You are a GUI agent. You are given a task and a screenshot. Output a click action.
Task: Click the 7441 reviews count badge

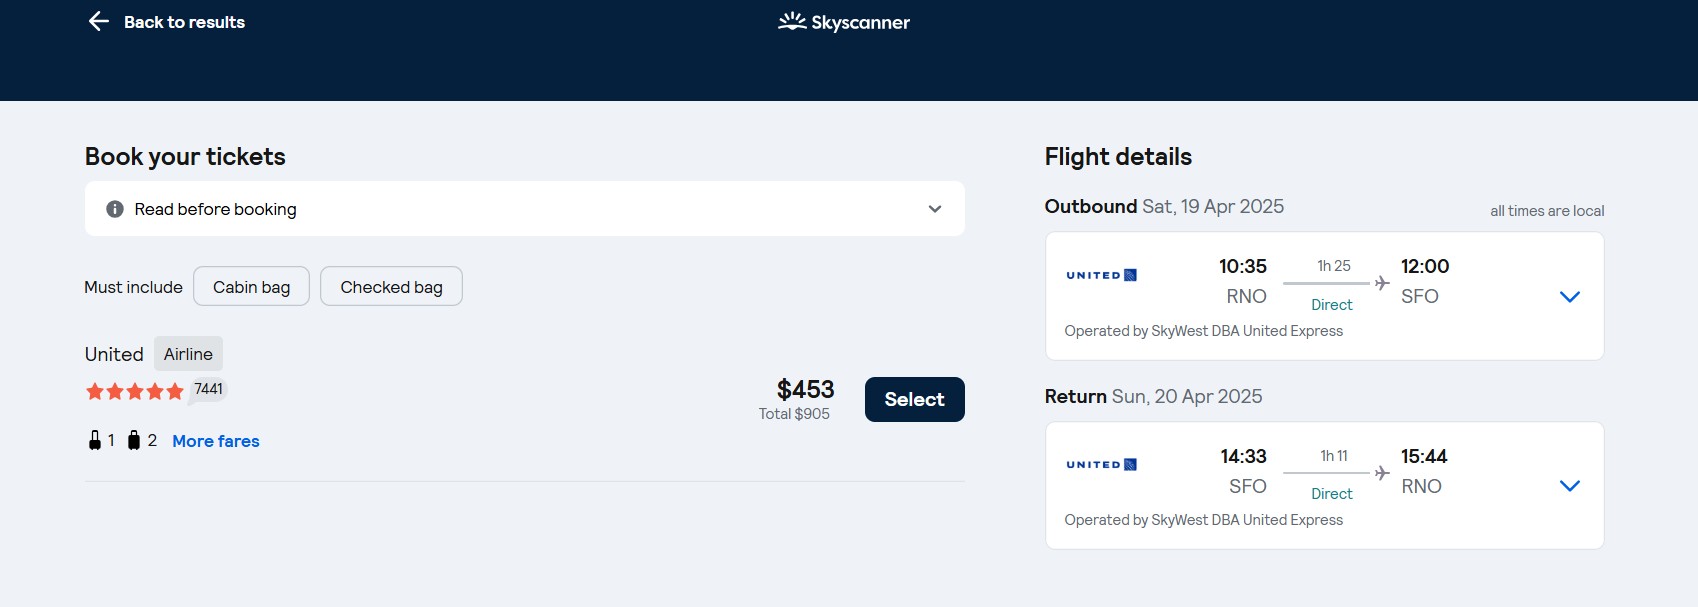[x=209, y=389]
